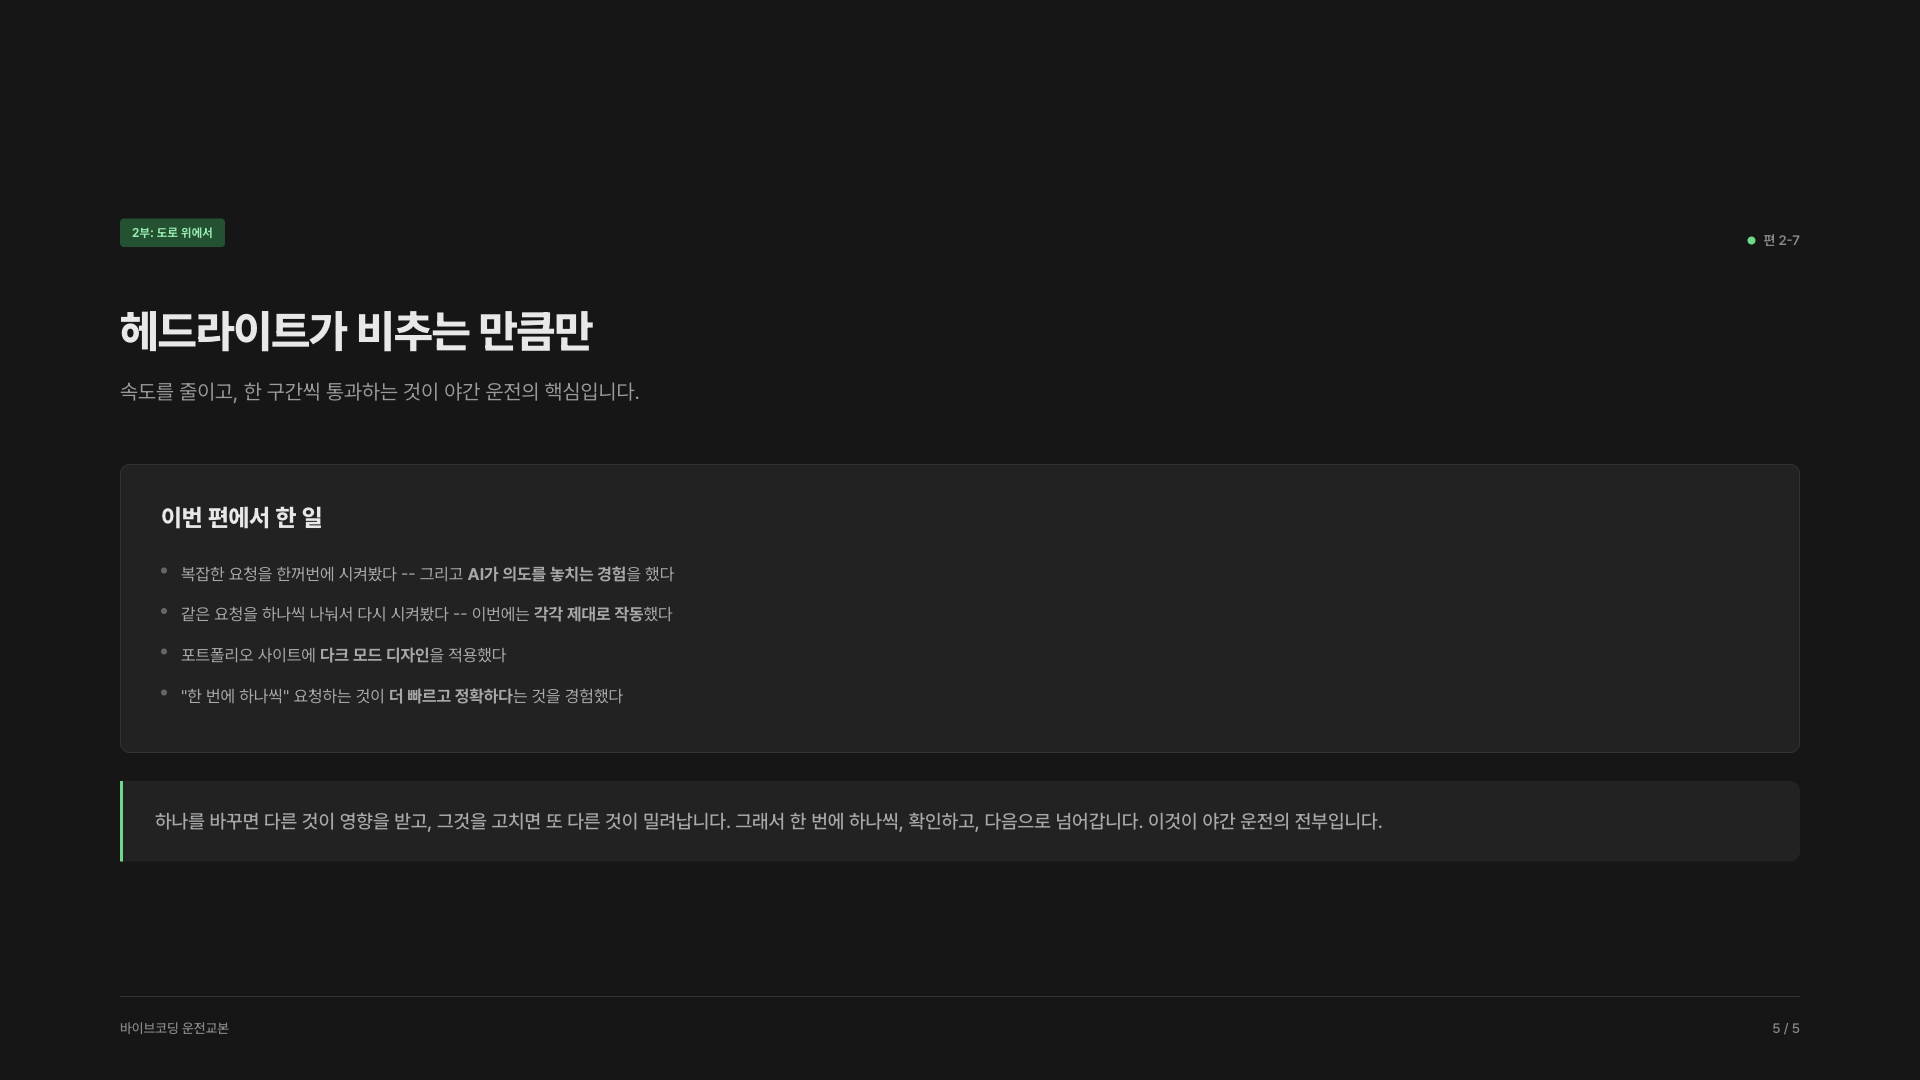Click the subtitle about 야간 운전의 핵심
Viewport: 1920px width, 1080px height.
click(x=379, y=392)
